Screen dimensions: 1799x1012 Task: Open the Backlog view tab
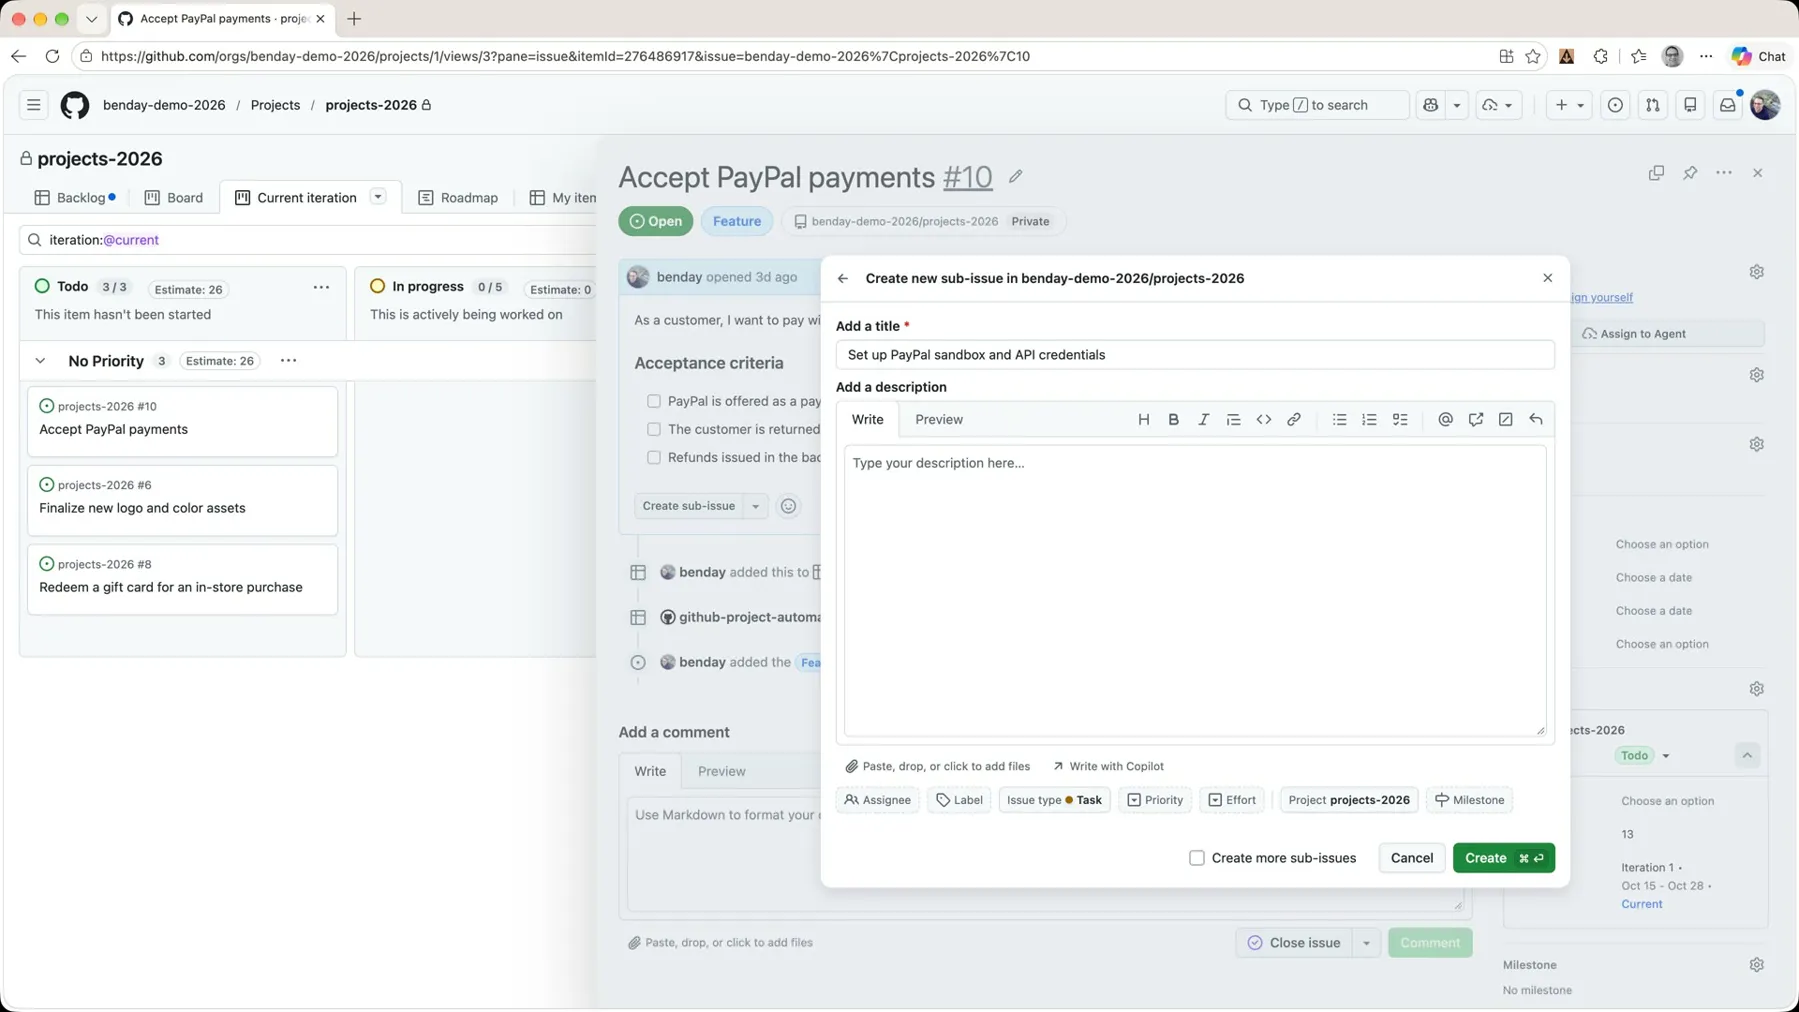(x=75, y=198)
